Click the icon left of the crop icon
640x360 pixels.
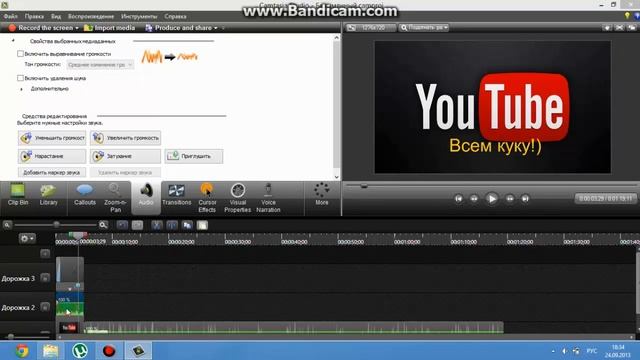[607, 28]
